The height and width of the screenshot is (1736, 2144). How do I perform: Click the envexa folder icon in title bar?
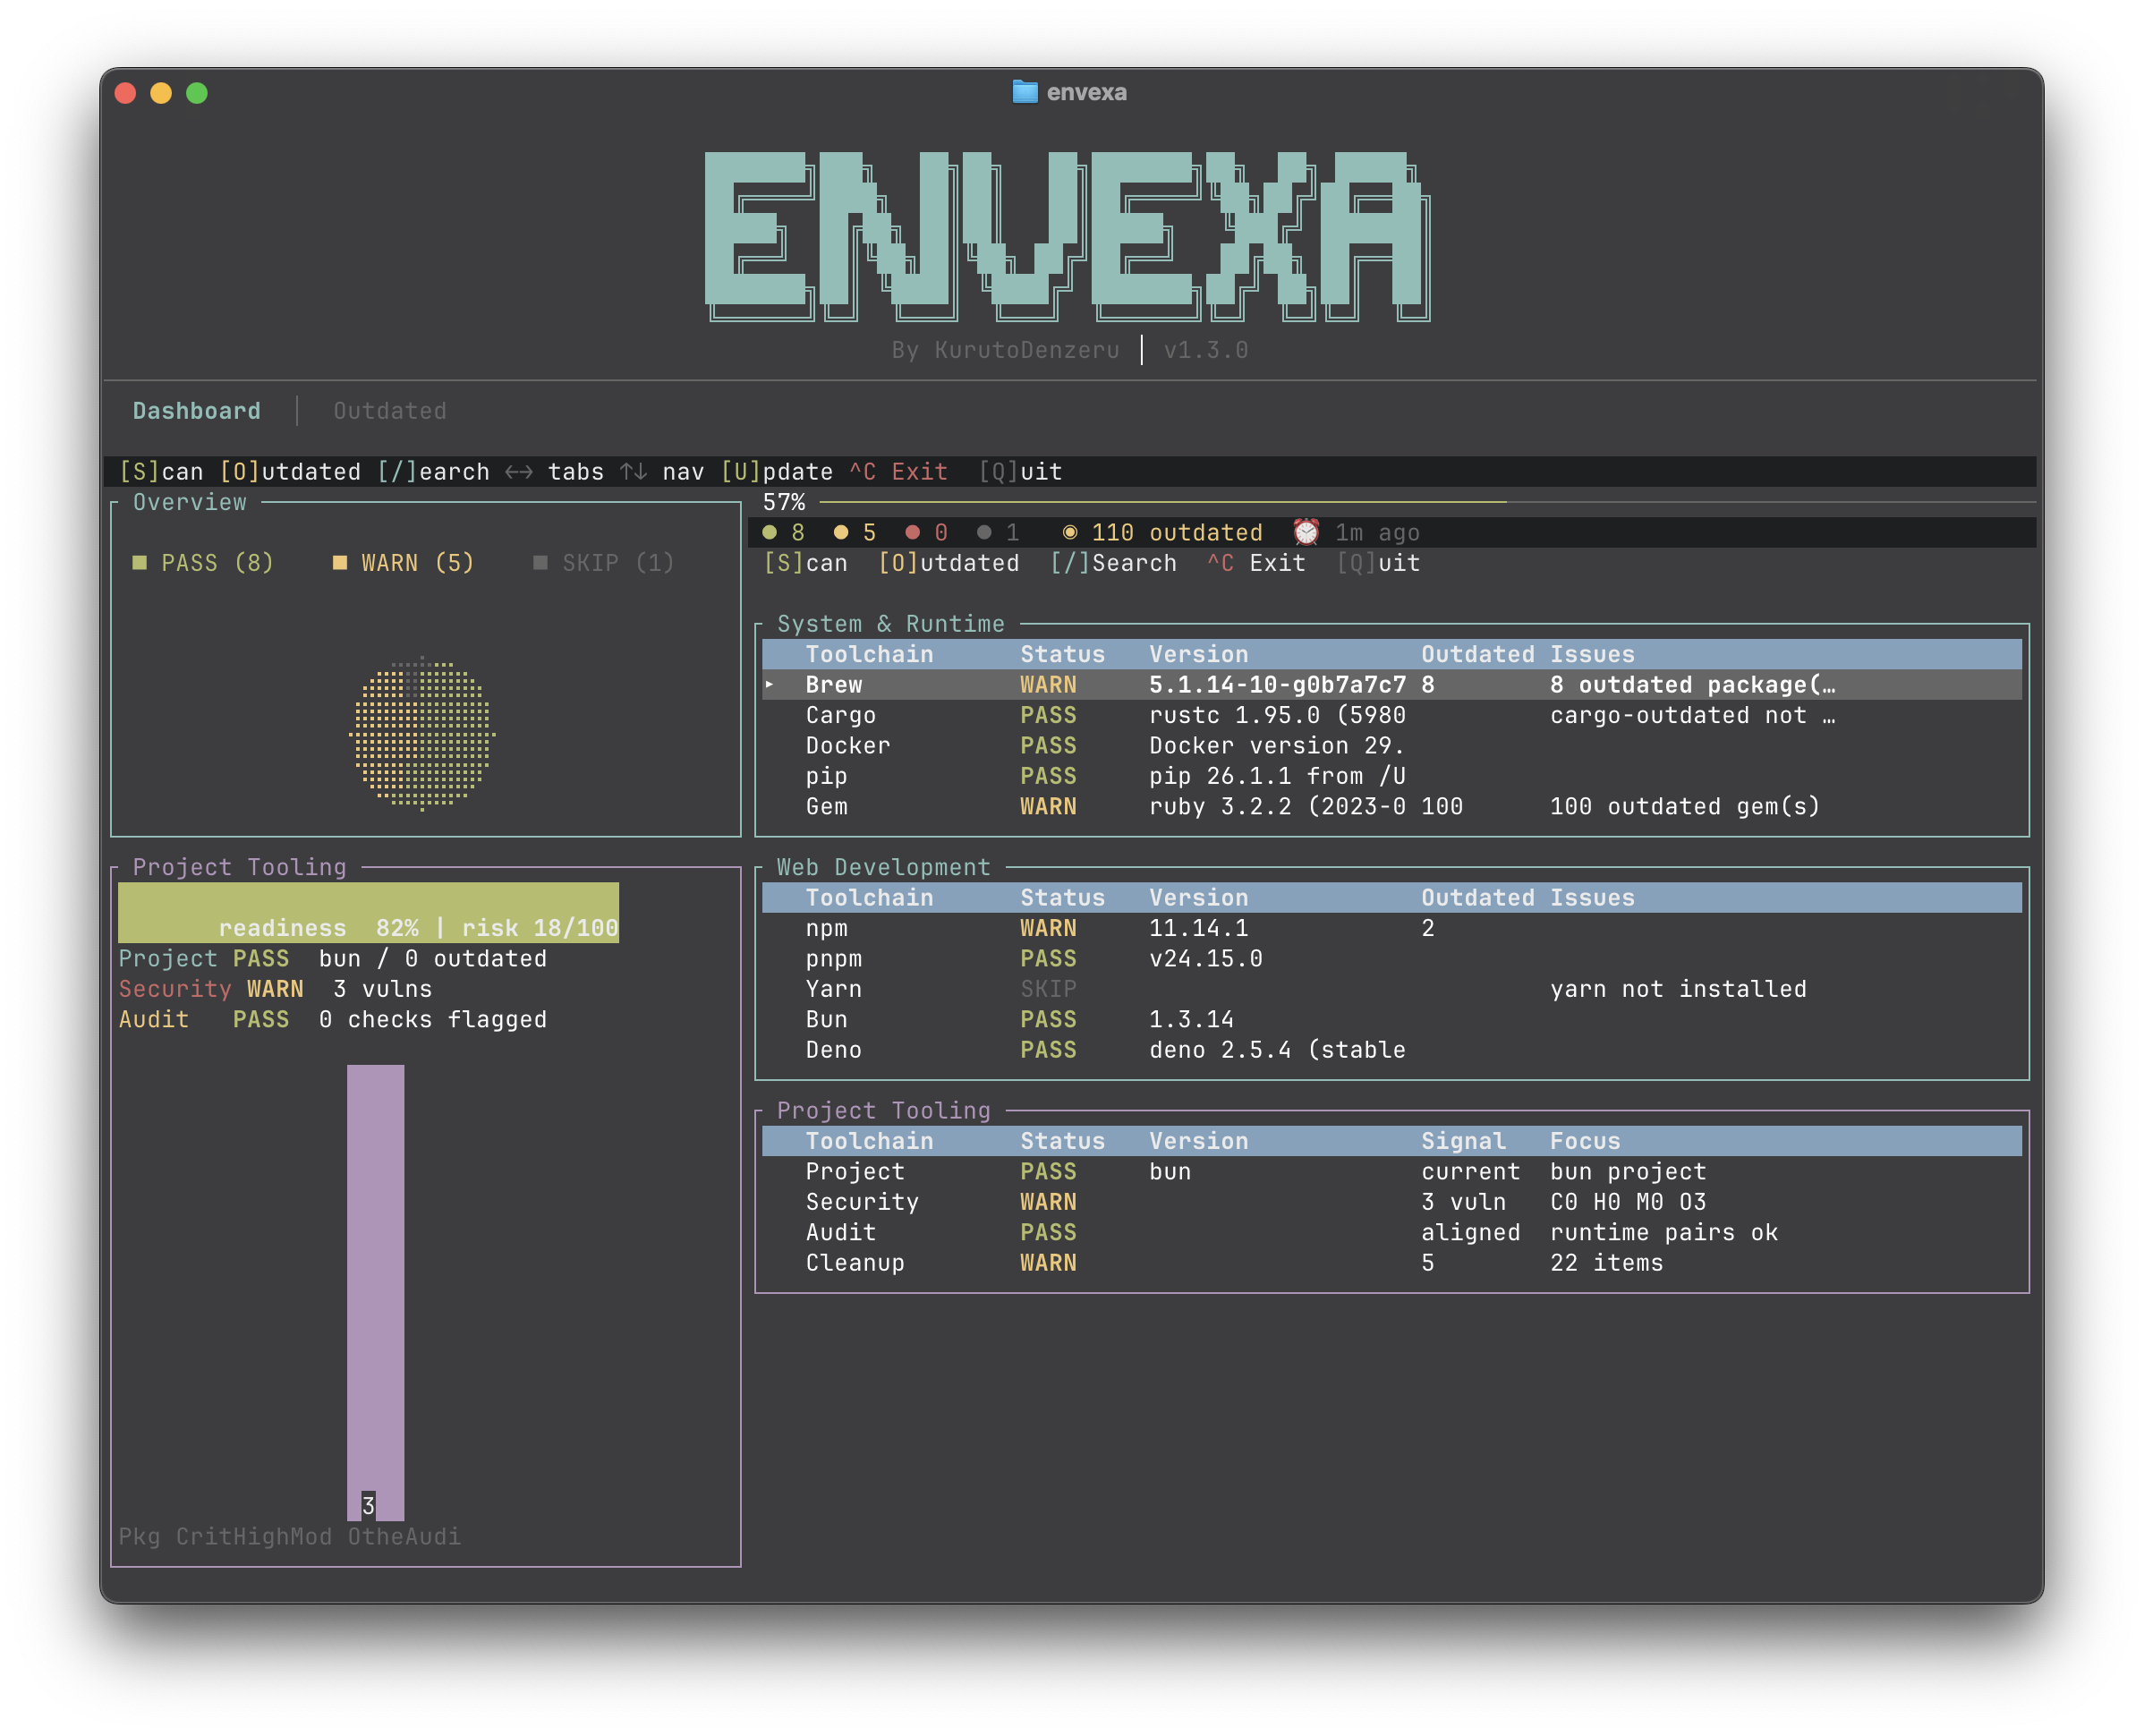[1025, 92]
